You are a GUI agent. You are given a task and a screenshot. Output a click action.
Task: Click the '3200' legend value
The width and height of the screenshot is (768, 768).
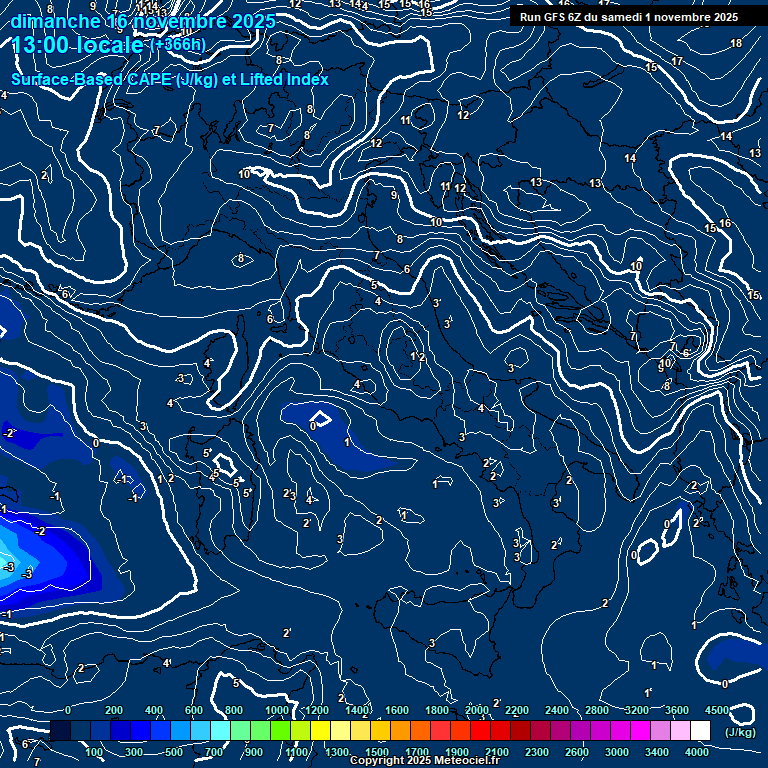[637, 710]
